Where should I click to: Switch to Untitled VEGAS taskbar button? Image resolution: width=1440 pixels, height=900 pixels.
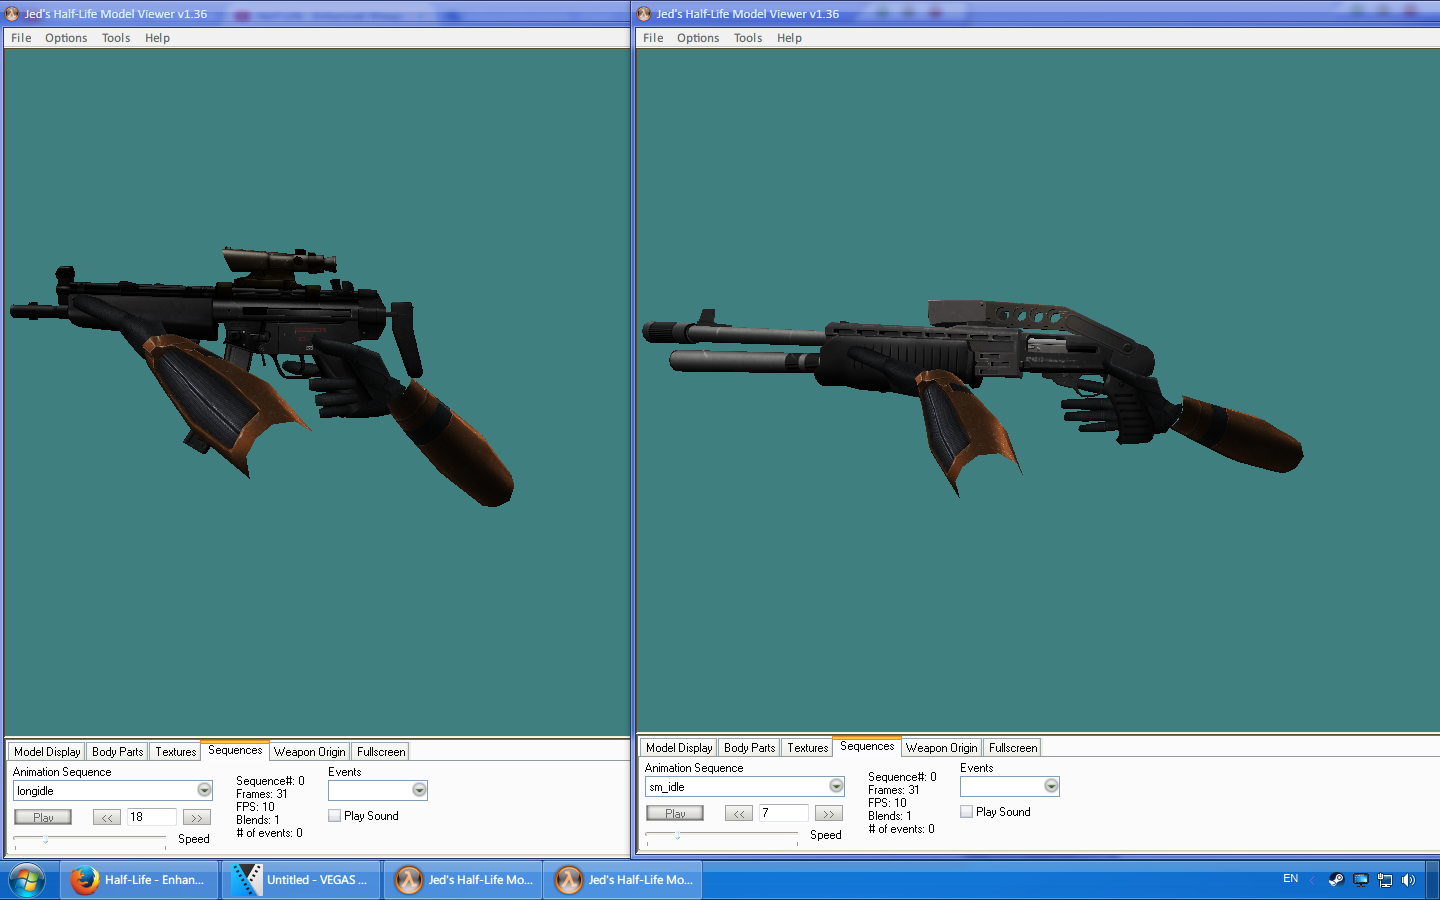point(301,880)
